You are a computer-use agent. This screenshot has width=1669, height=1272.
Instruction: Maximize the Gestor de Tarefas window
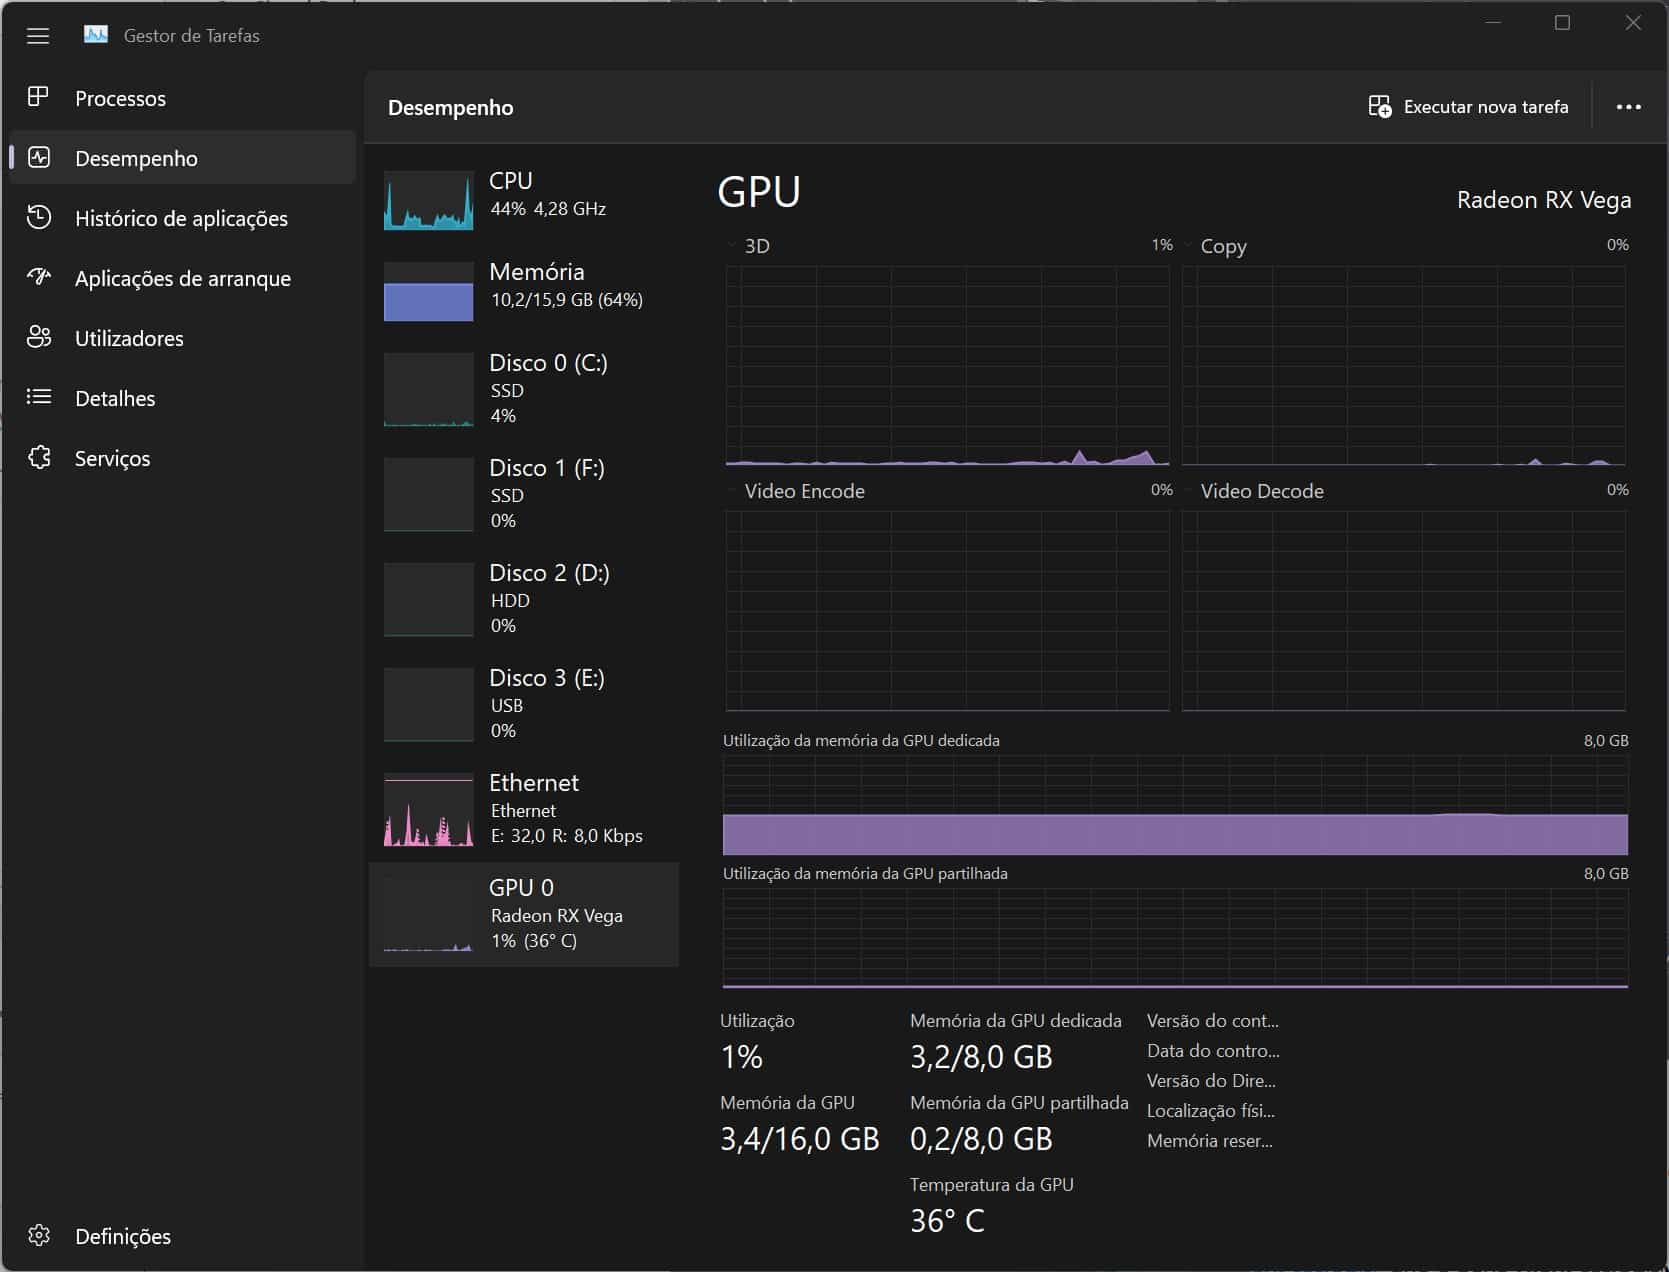tap(1562, 23)
